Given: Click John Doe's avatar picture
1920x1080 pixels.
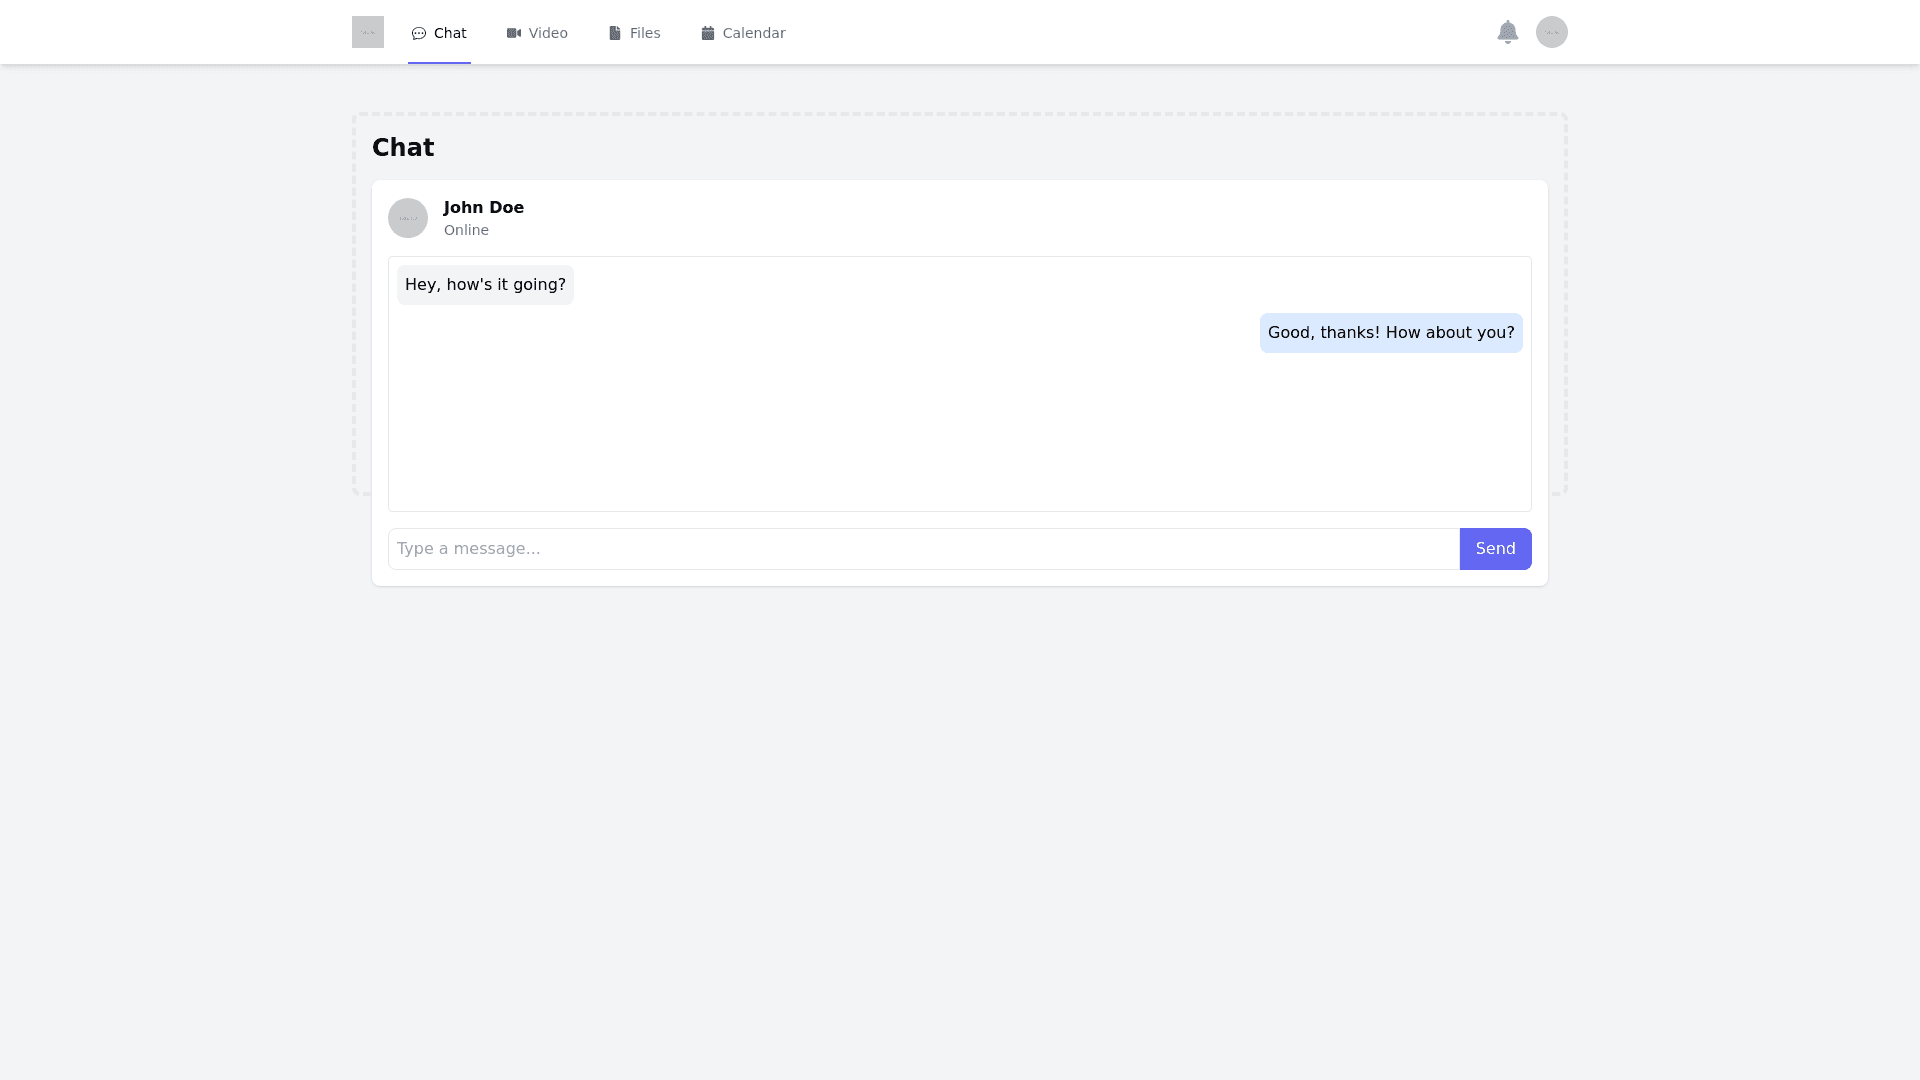Looking at the screenshot, I should coord(408,218).
